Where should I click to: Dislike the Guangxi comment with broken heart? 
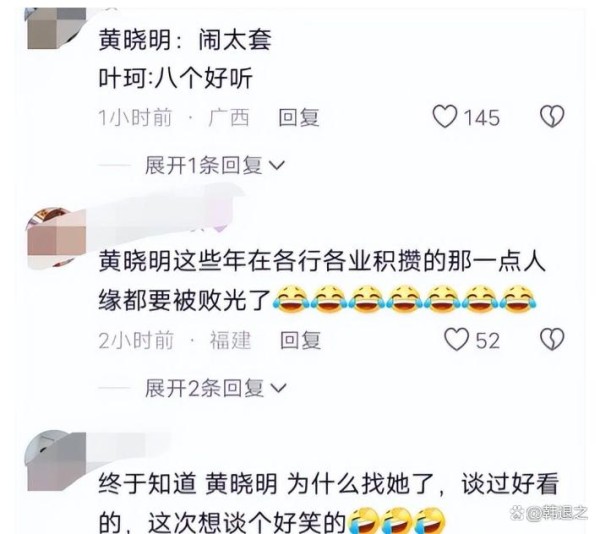tap(552, 116)
